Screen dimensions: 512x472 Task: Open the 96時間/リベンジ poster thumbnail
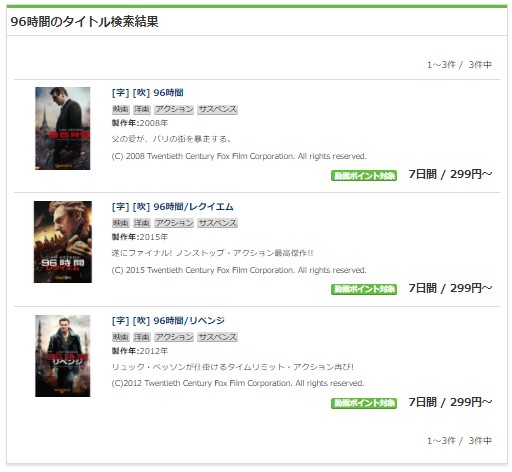point(63,356)
